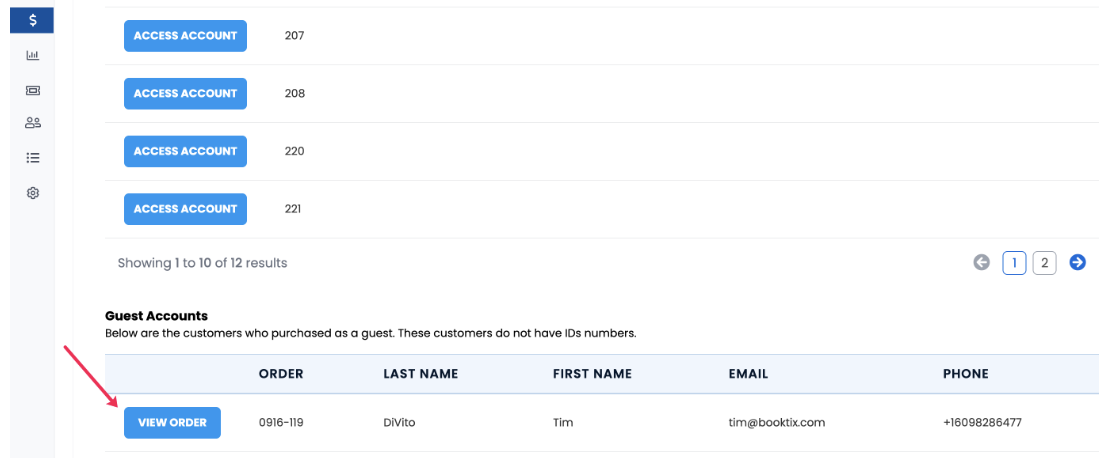This screenshot has width=1106, height=462.
Task: Open the bar chart reports icon
Action: point(32,55)
